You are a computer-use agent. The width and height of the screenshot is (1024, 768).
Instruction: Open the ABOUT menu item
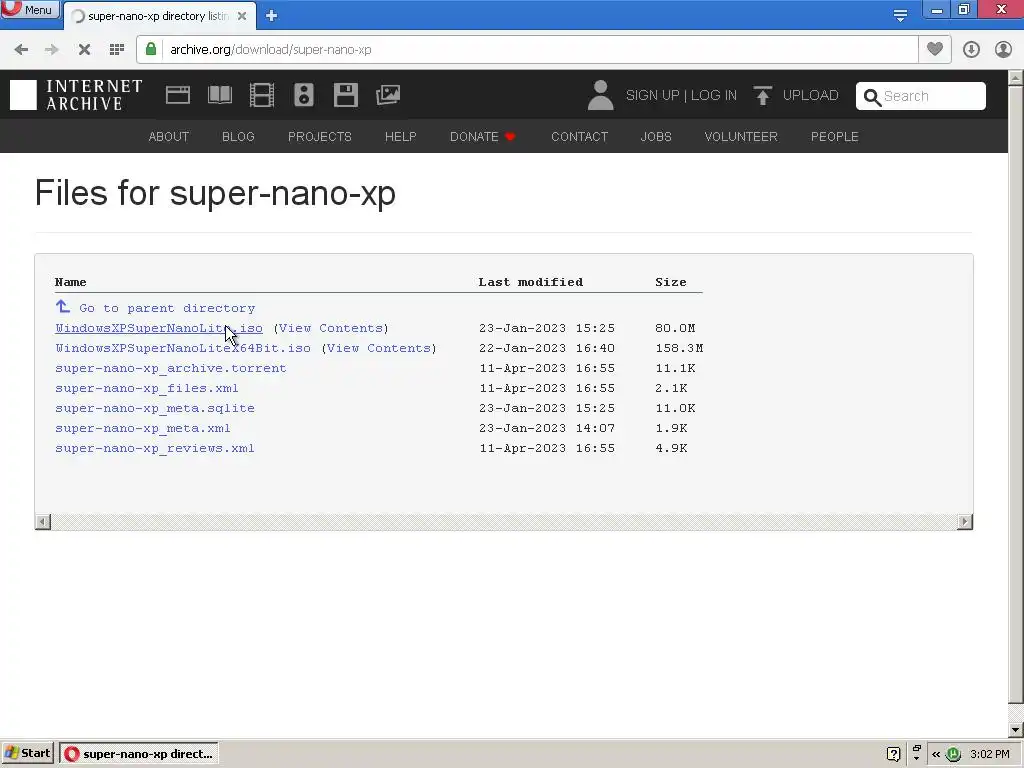click(x=168, y=136)
